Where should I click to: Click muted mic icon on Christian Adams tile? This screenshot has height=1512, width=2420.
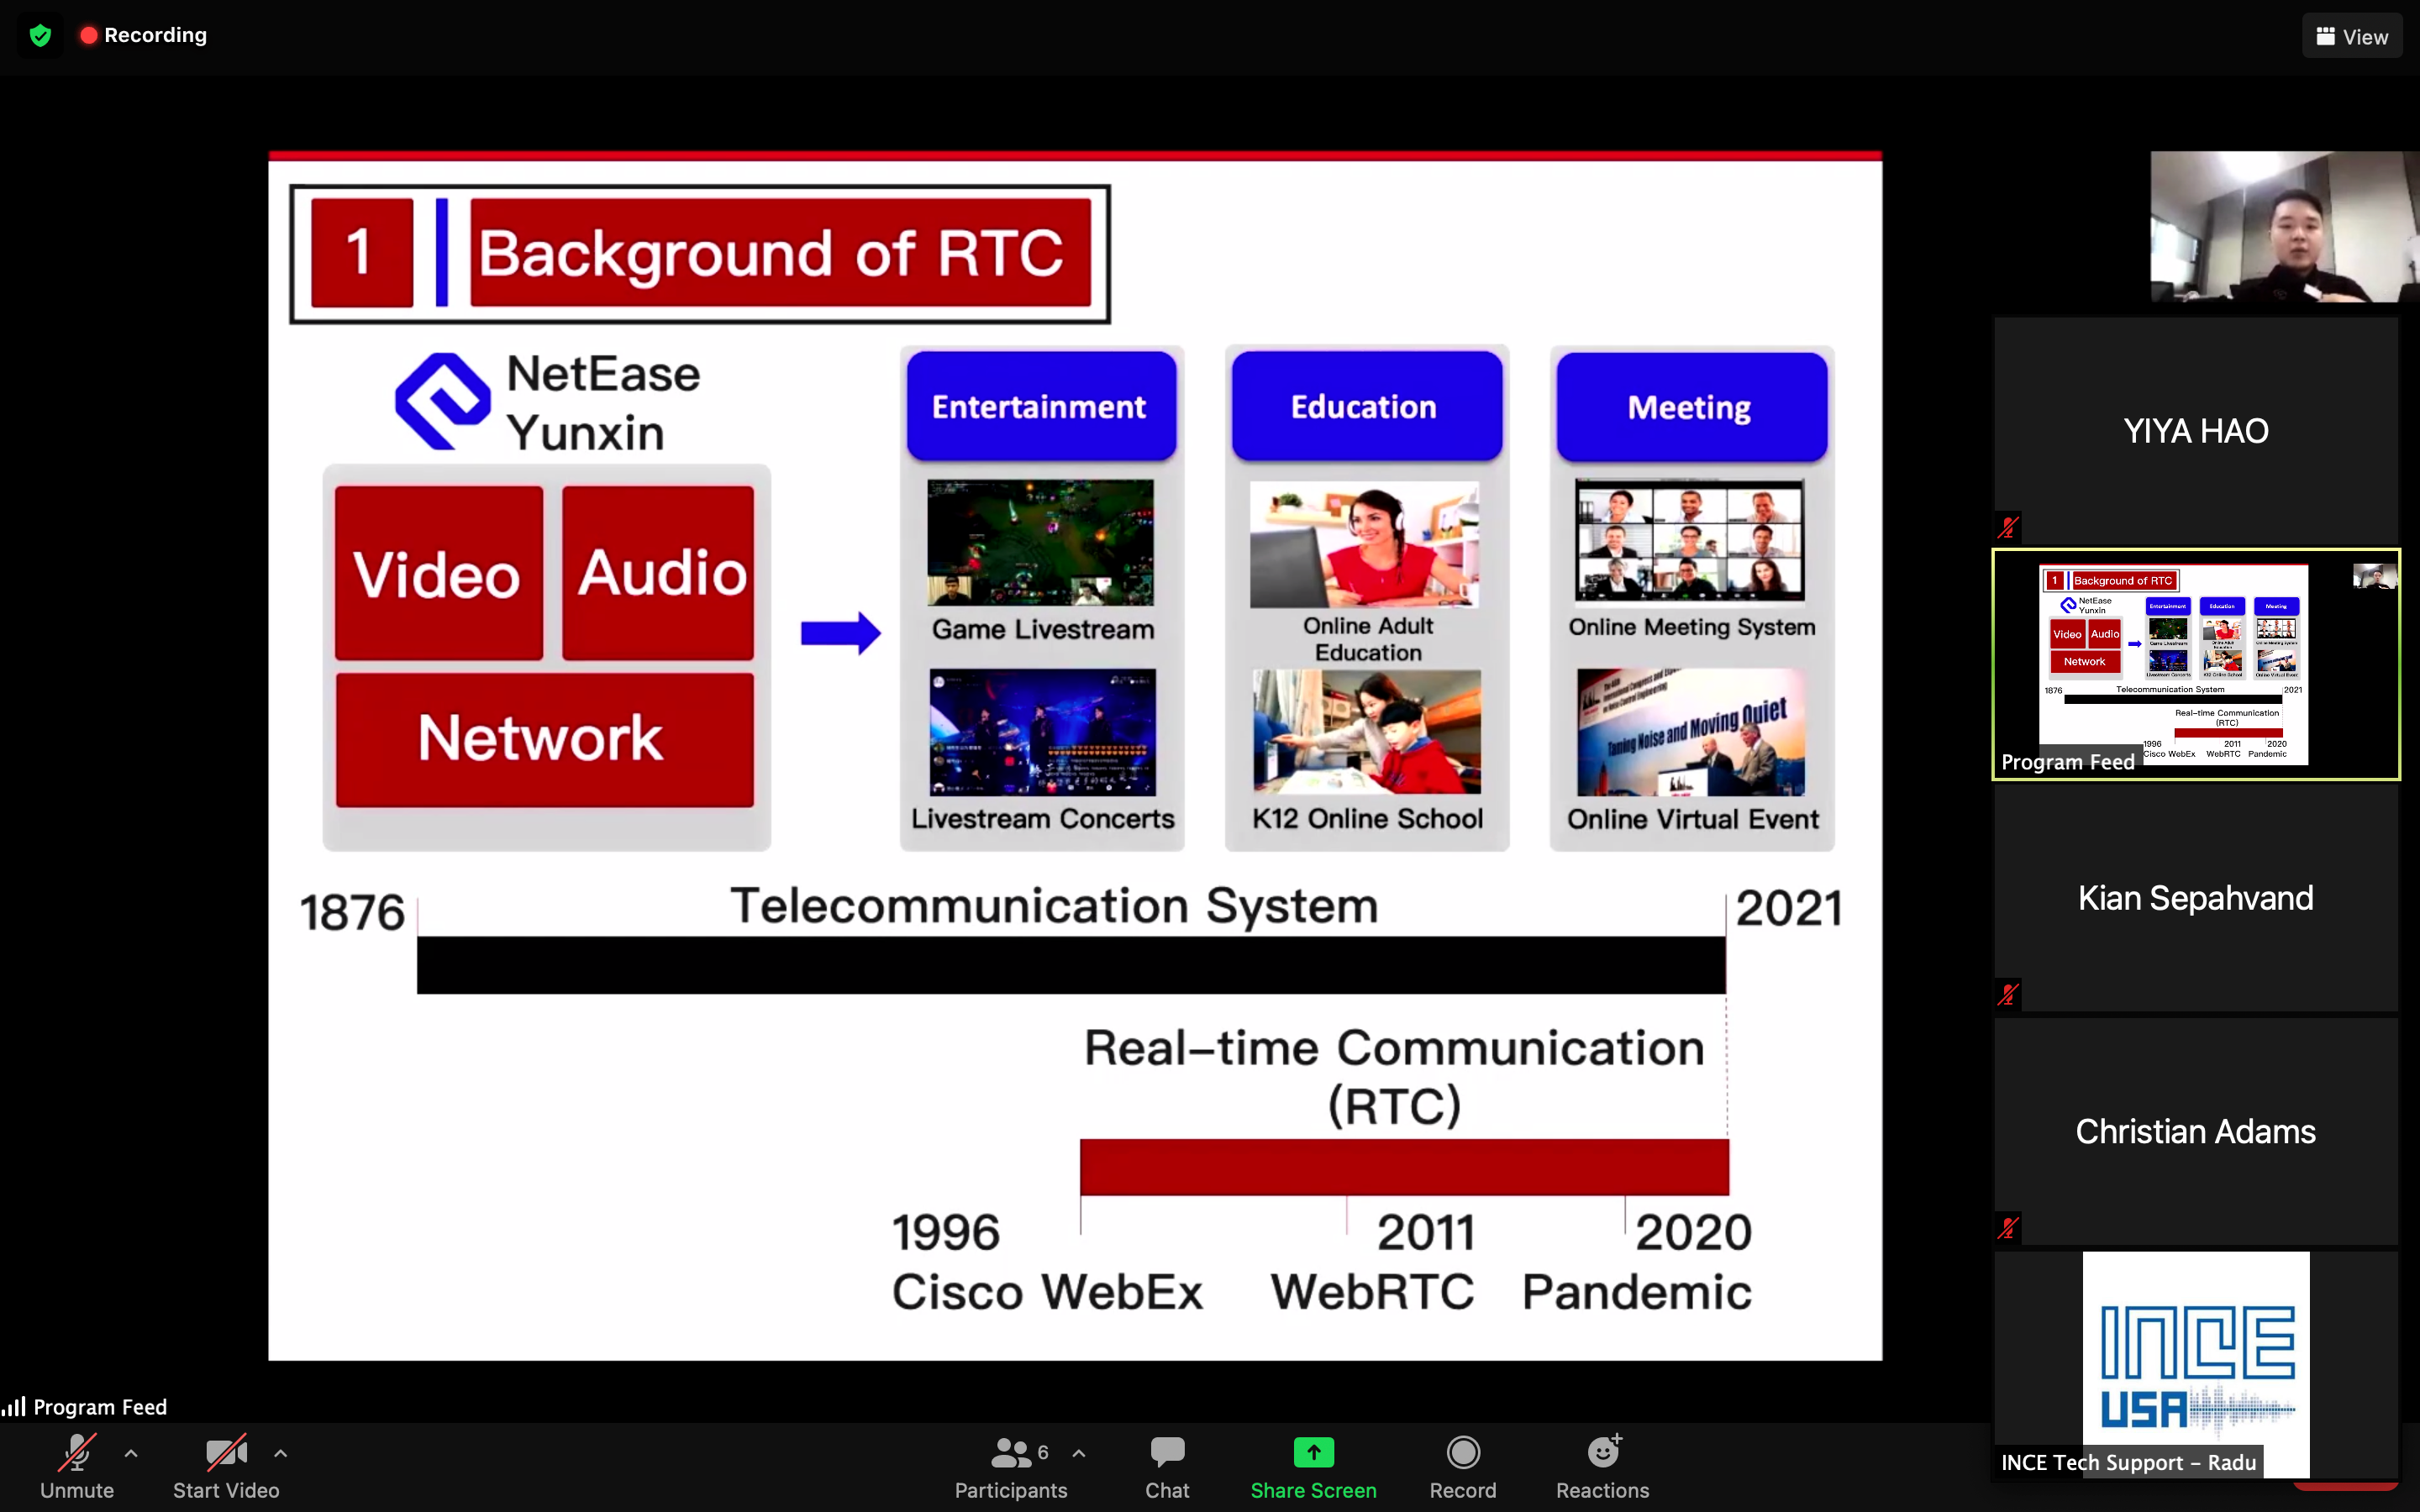click(x=2008, y=1228)
